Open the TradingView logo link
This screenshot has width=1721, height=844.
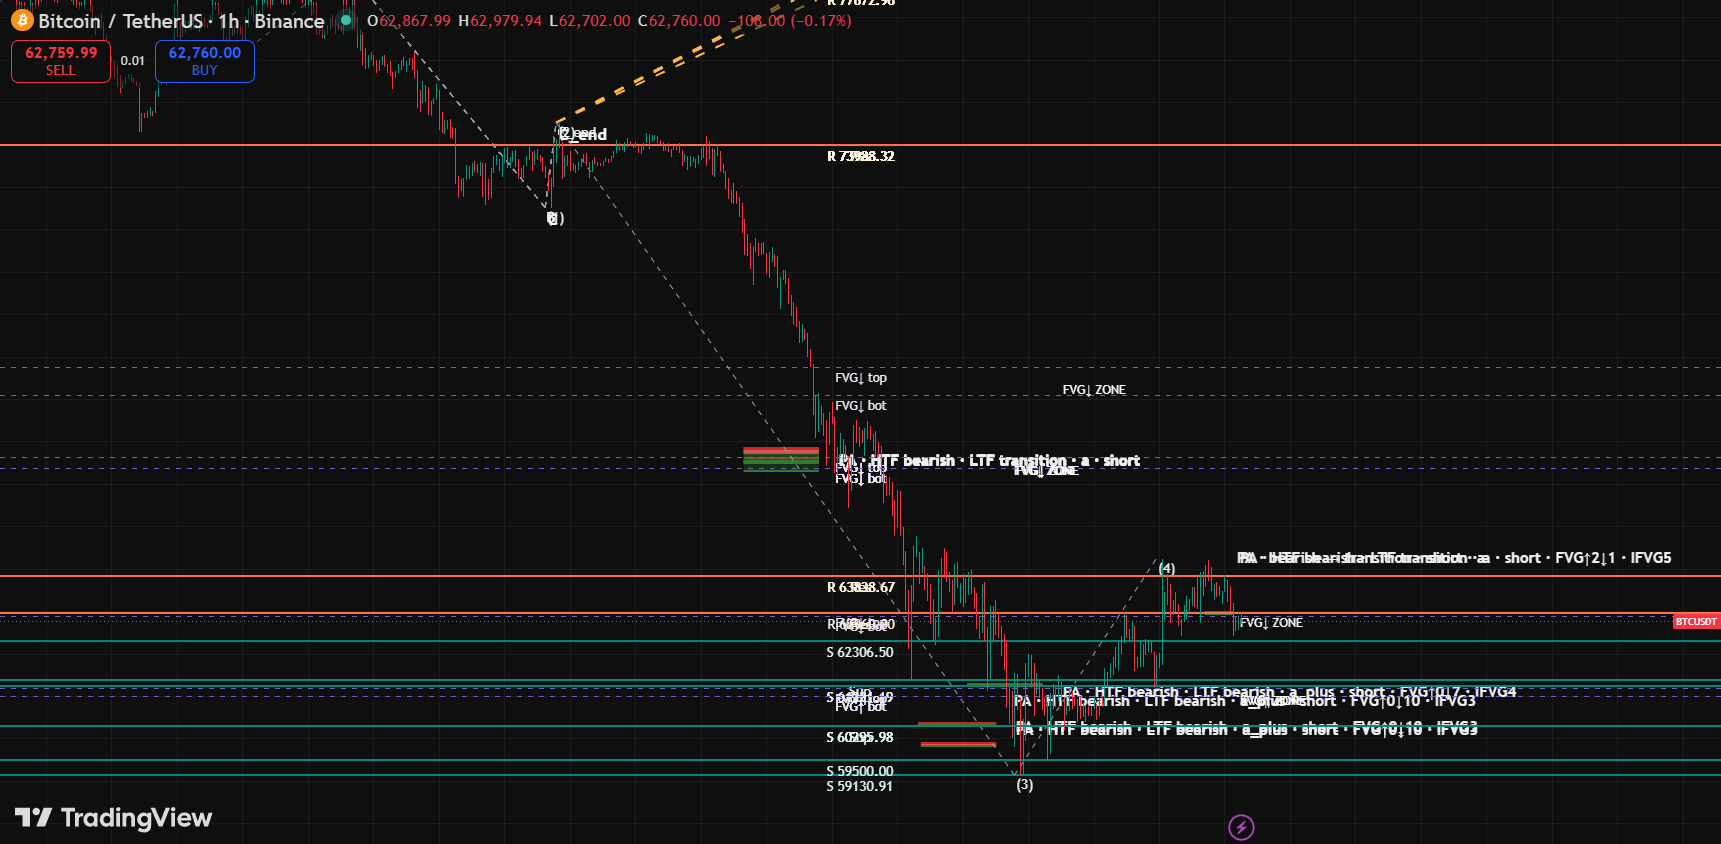(113, 818)
